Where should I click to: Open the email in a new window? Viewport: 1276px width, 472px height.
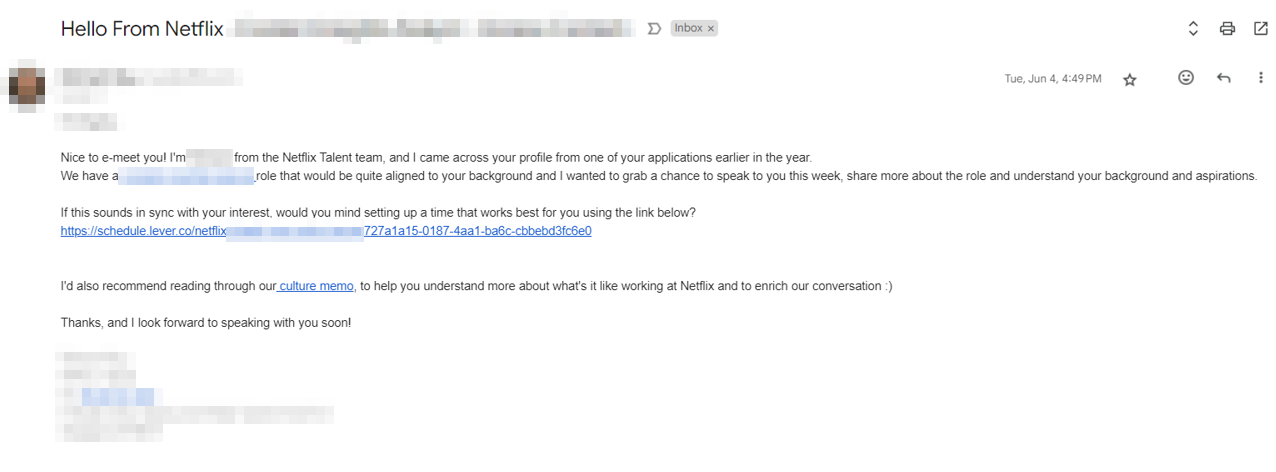pos(1260,29)
